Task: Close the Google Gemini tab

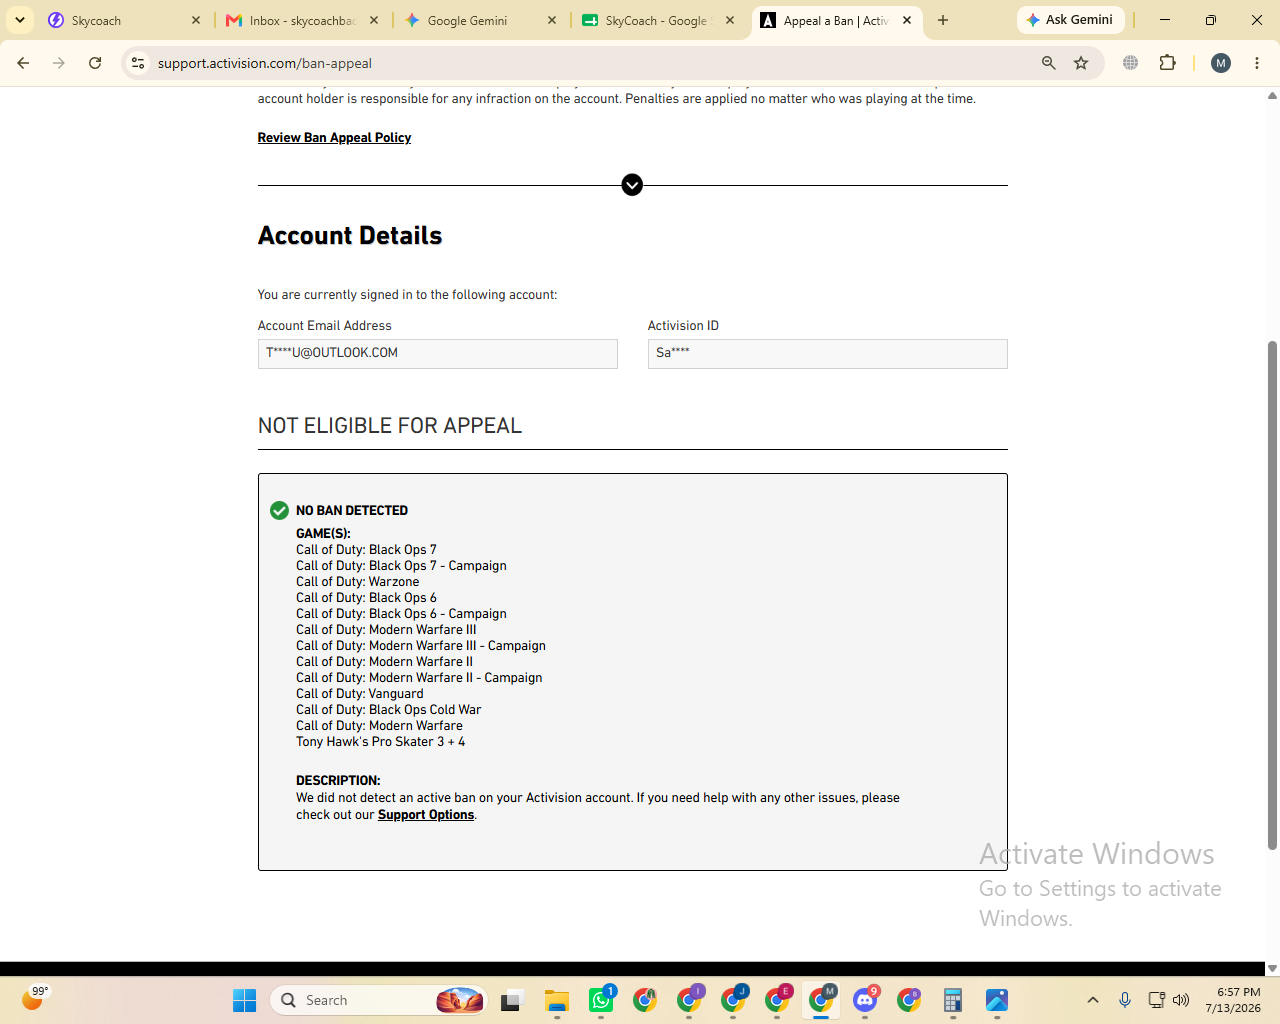Action: pos(552,20)
